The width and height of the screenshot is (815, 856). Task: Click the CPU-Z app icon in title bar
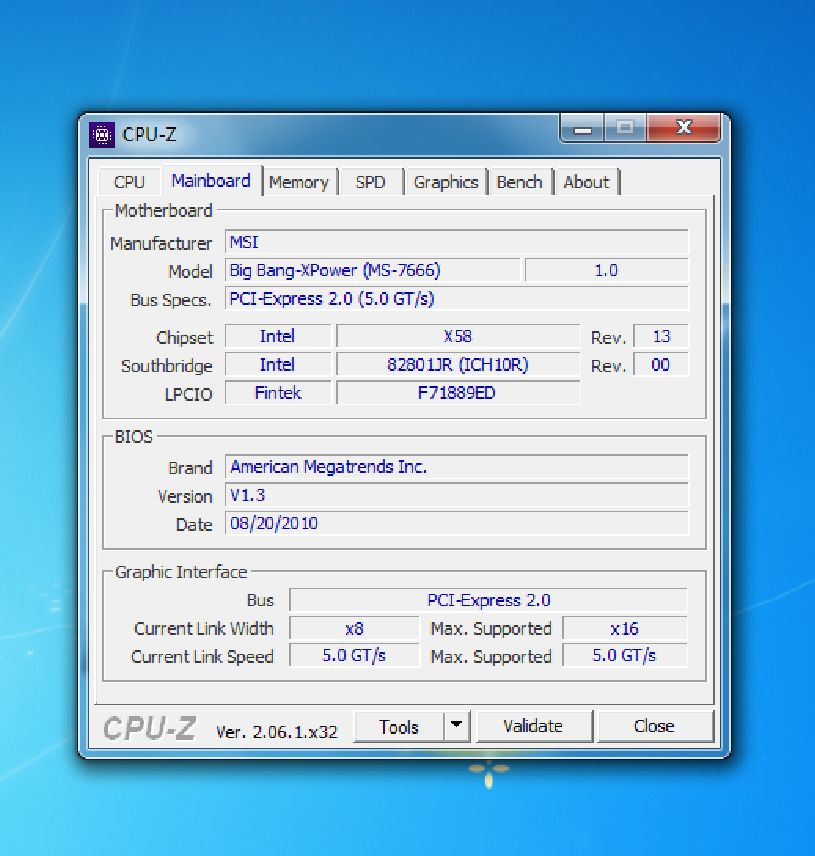[102, 134]
